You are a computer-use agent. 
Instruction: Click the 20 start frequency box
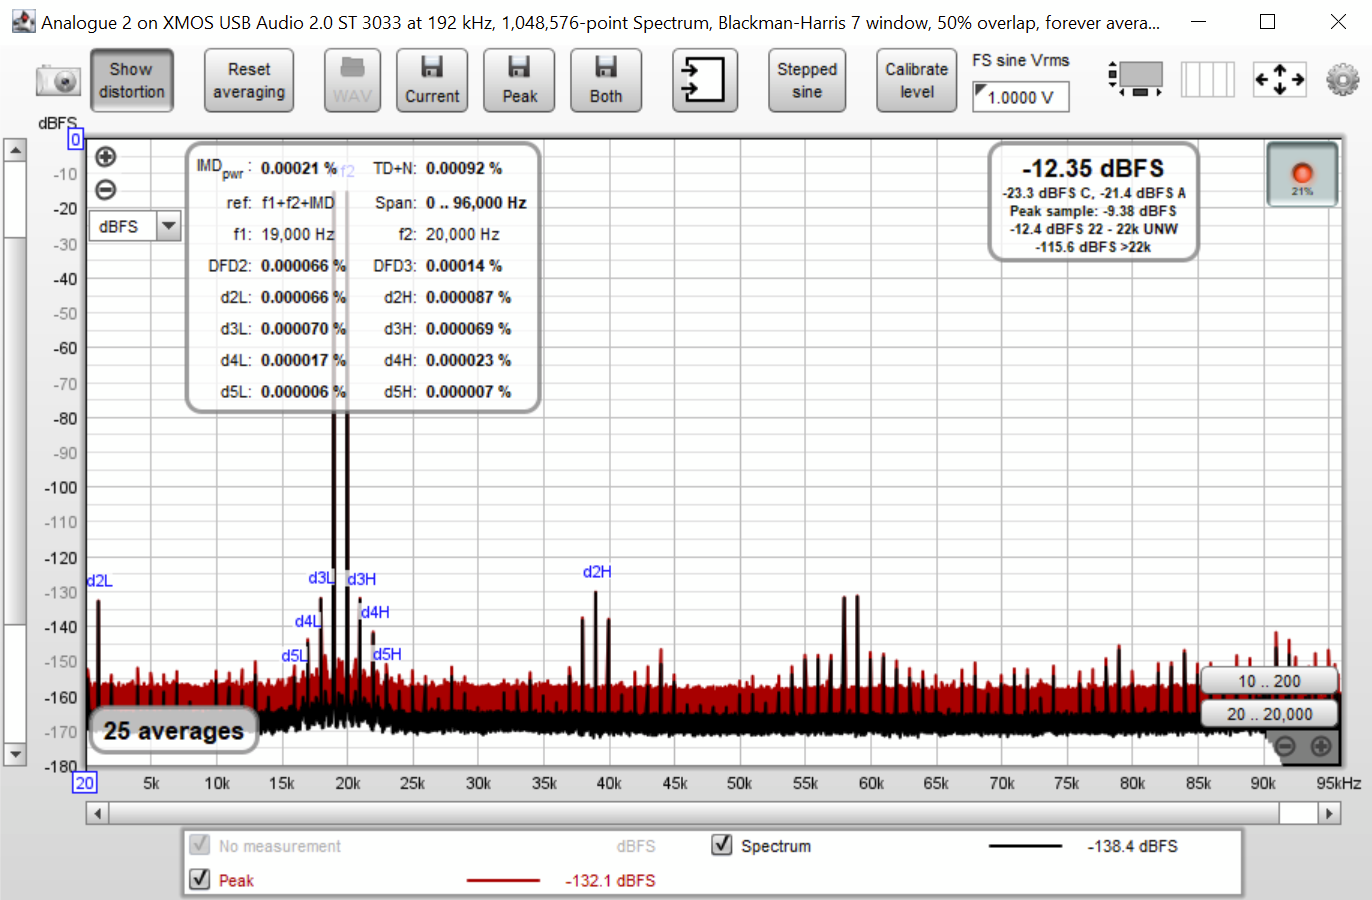click(x=85, y=783)
